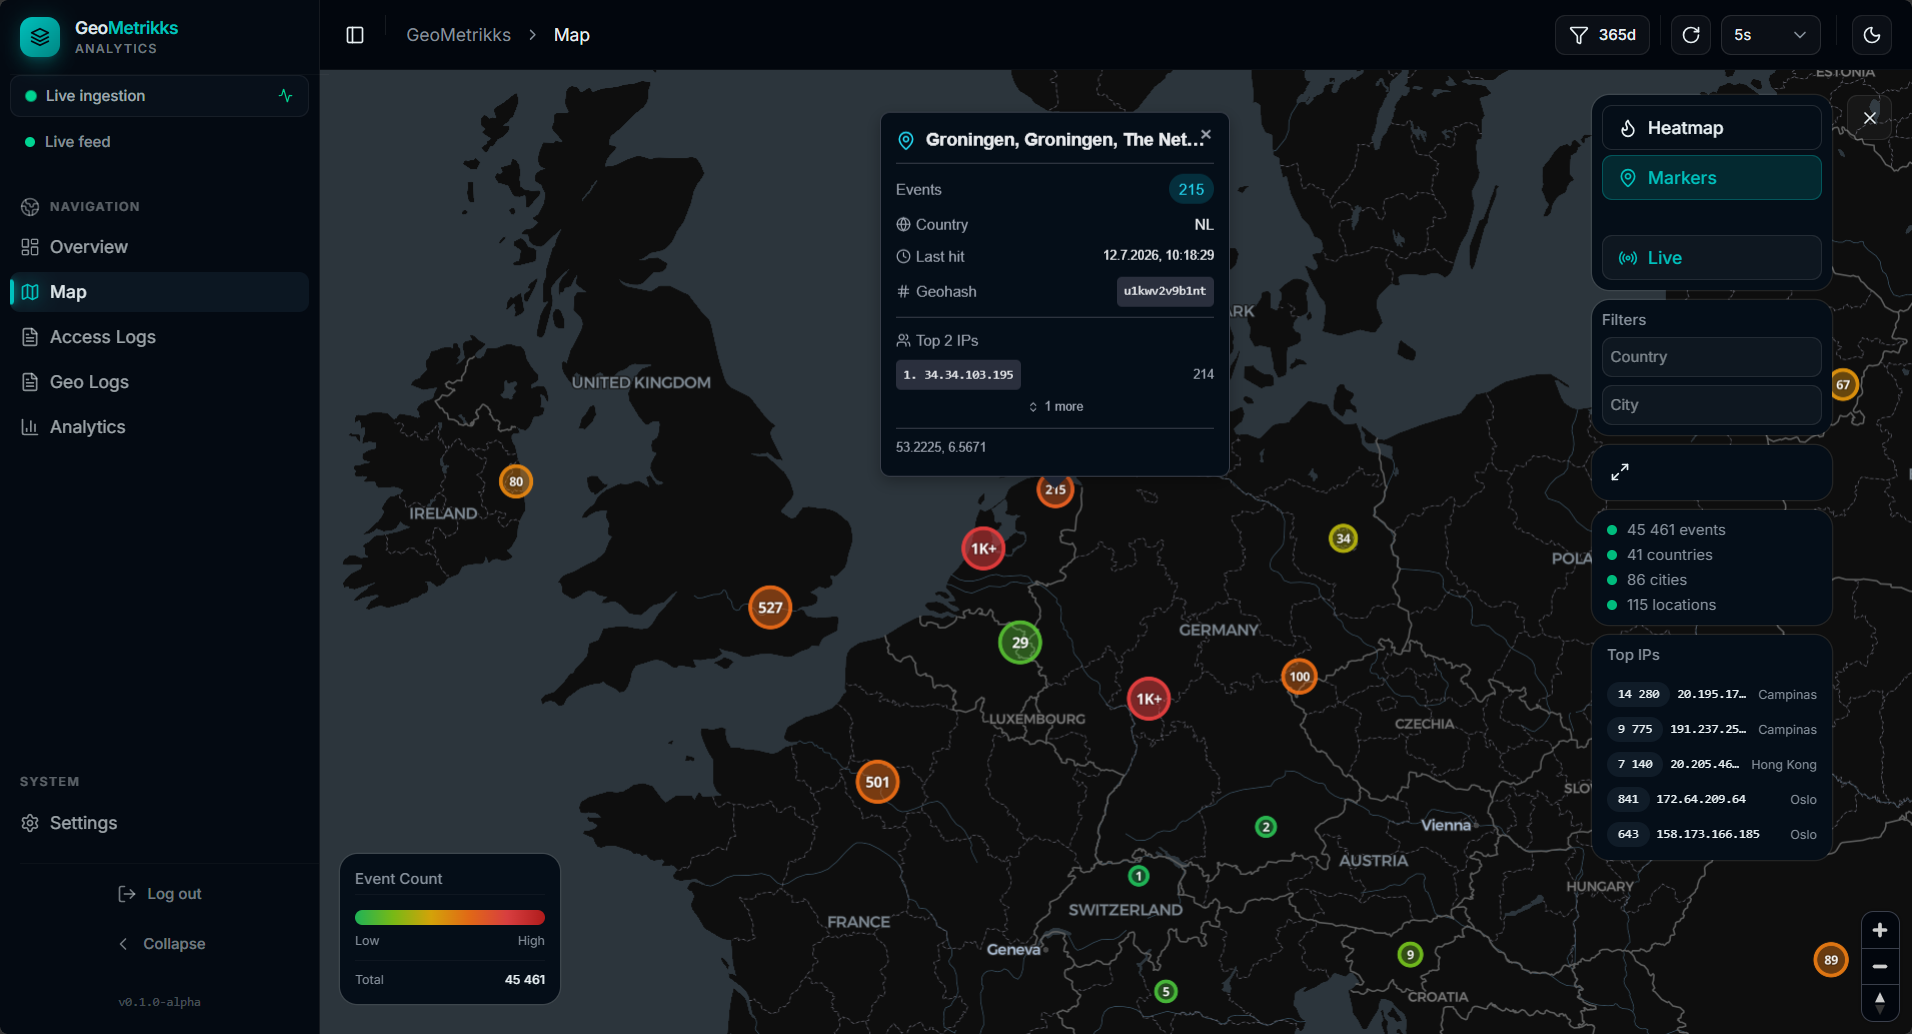
Task: Select Live ingestion status item
Action: (159, 96)
